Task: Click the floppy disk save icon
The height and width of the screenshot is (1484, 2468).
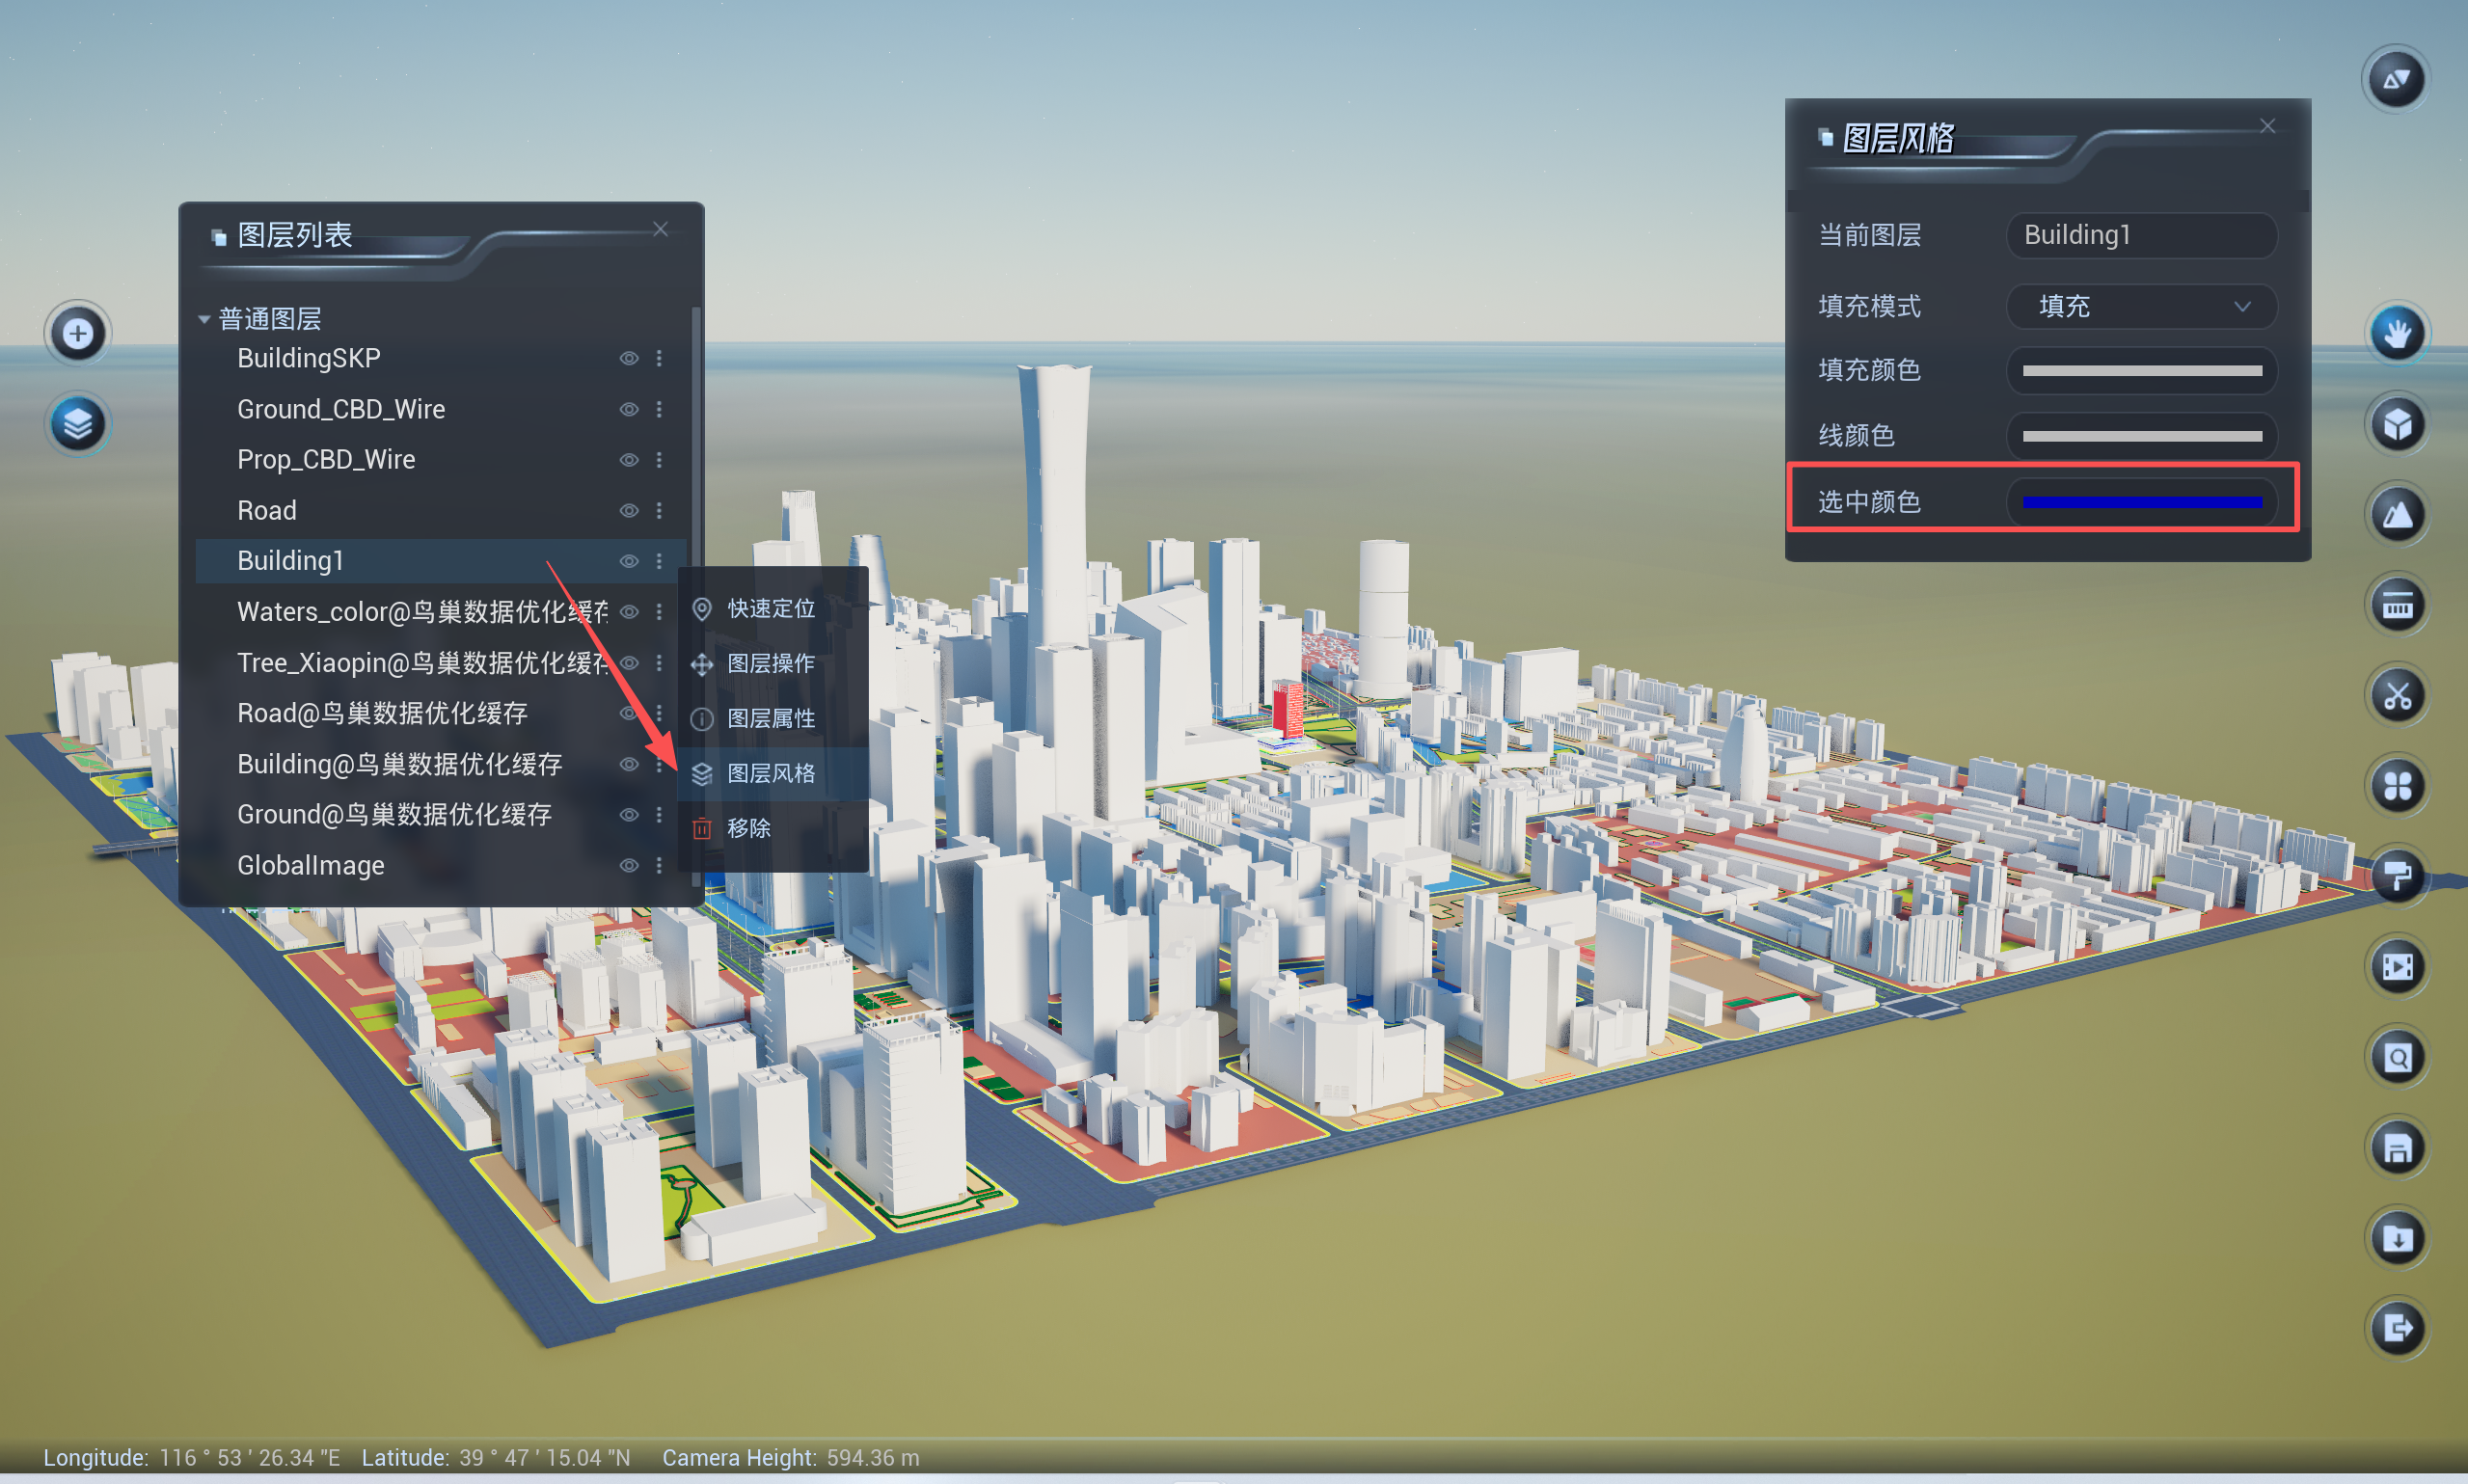Action: tap(2397, 1148)
